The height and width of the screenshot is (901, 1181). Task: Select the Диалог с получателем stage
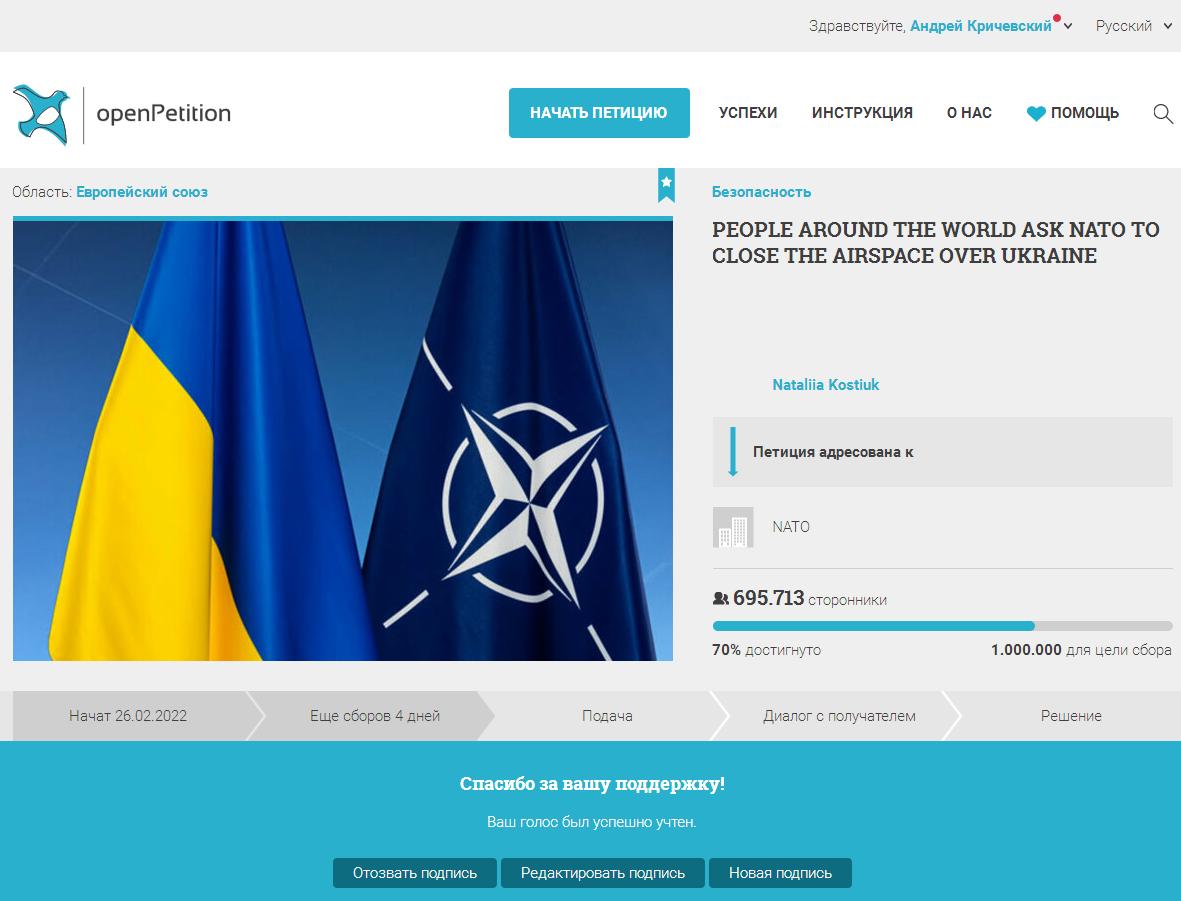tap(839, 716)
